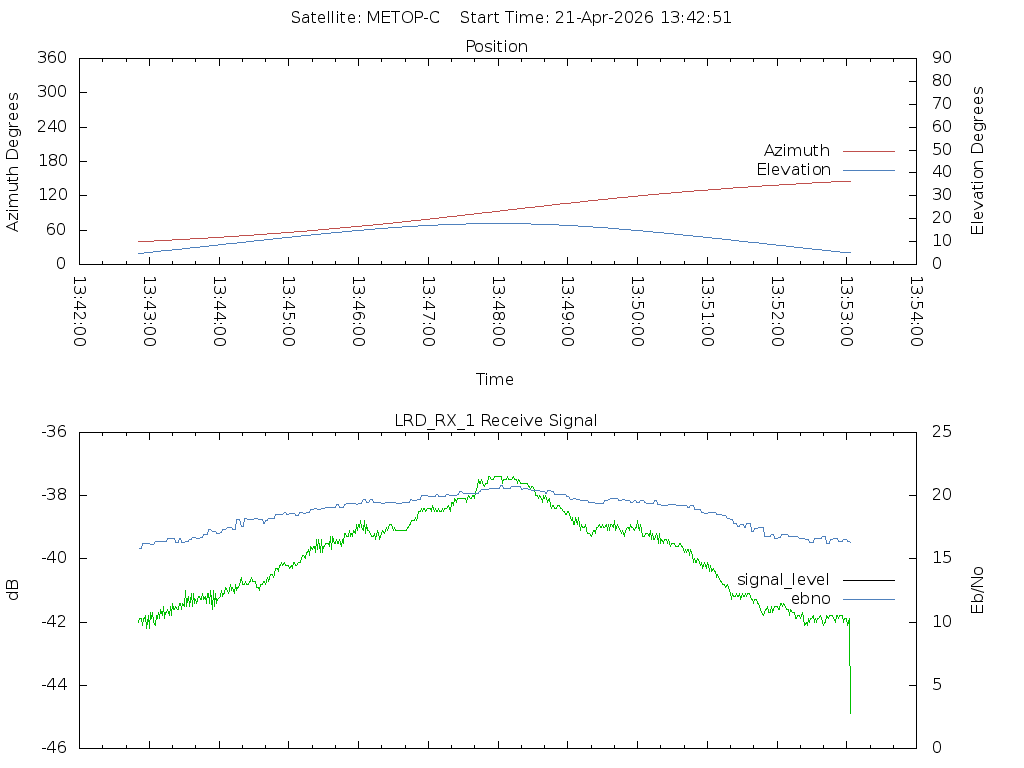The width and height of the screenshot is (1024, 768).
Task: Click the 13:43:00 time axis label
Action: click(x=150, y=312)
